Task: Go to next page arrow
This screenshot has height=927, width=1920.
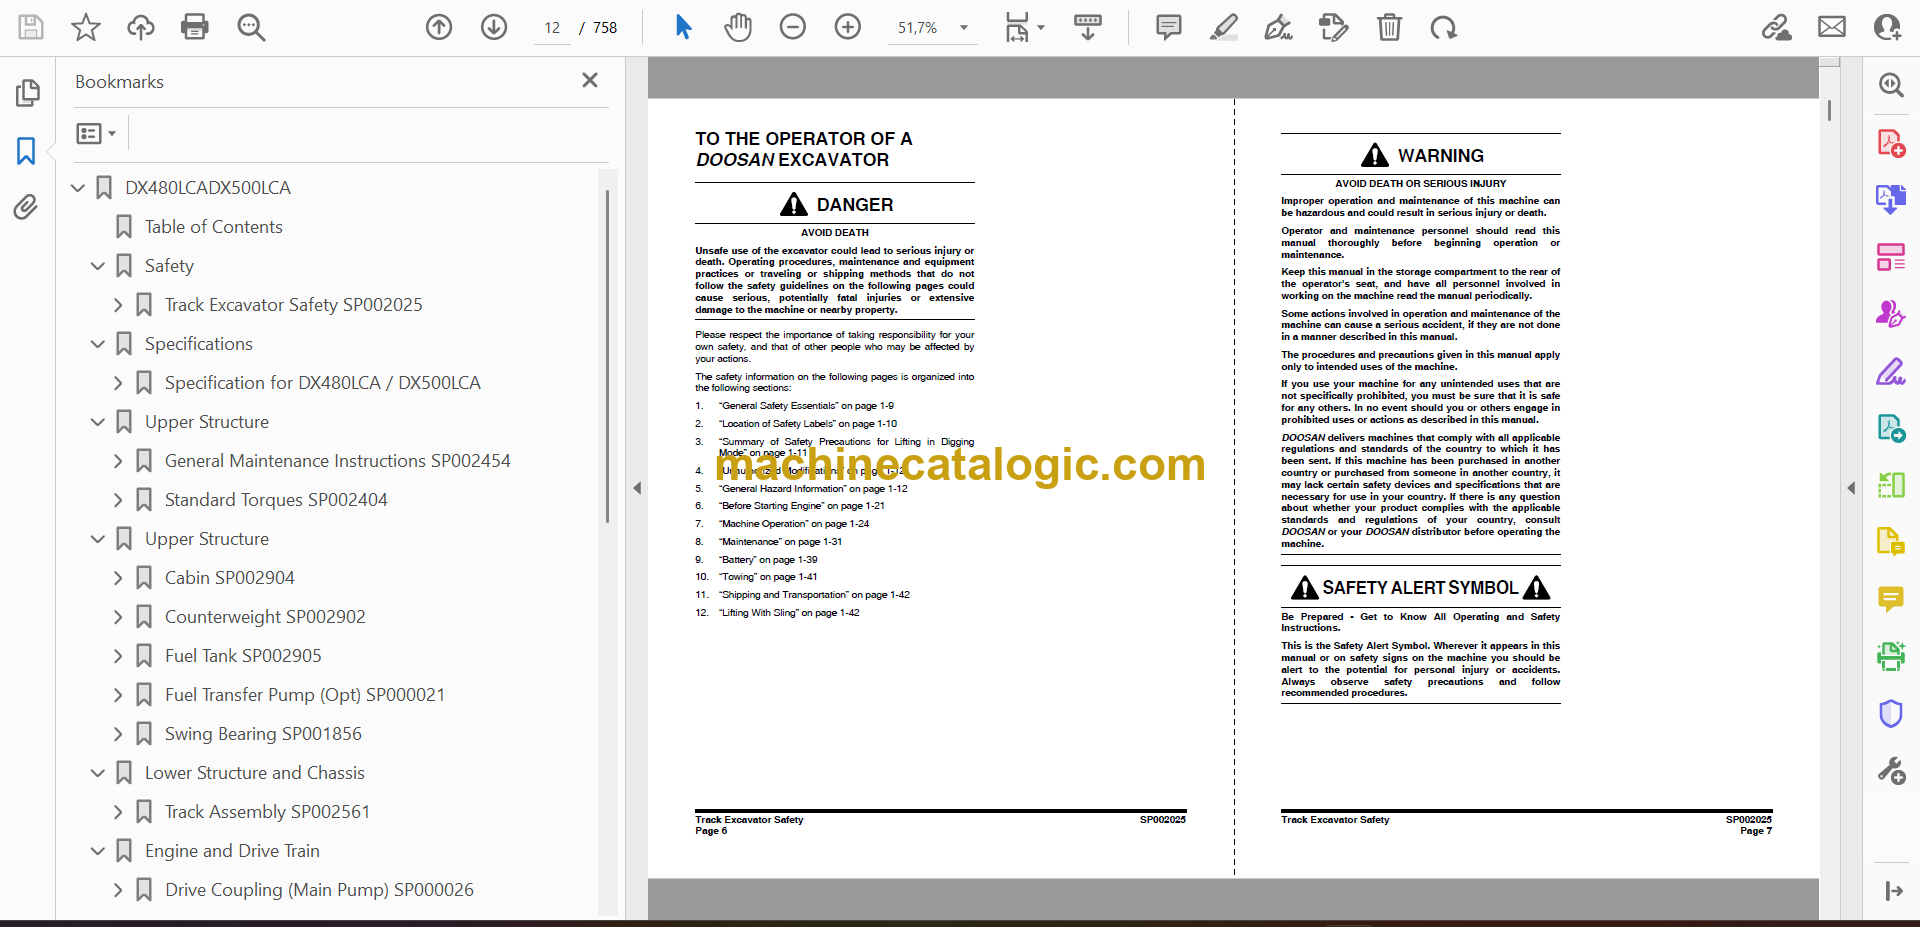Action: point(494,27)
